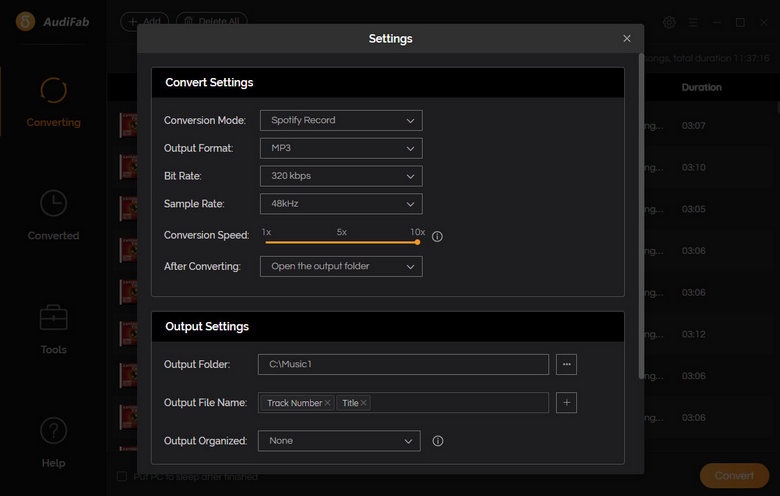Screen dimensions: 780x496
Task: Click the Conversion Speed info icon
Action: click(437, 237)
